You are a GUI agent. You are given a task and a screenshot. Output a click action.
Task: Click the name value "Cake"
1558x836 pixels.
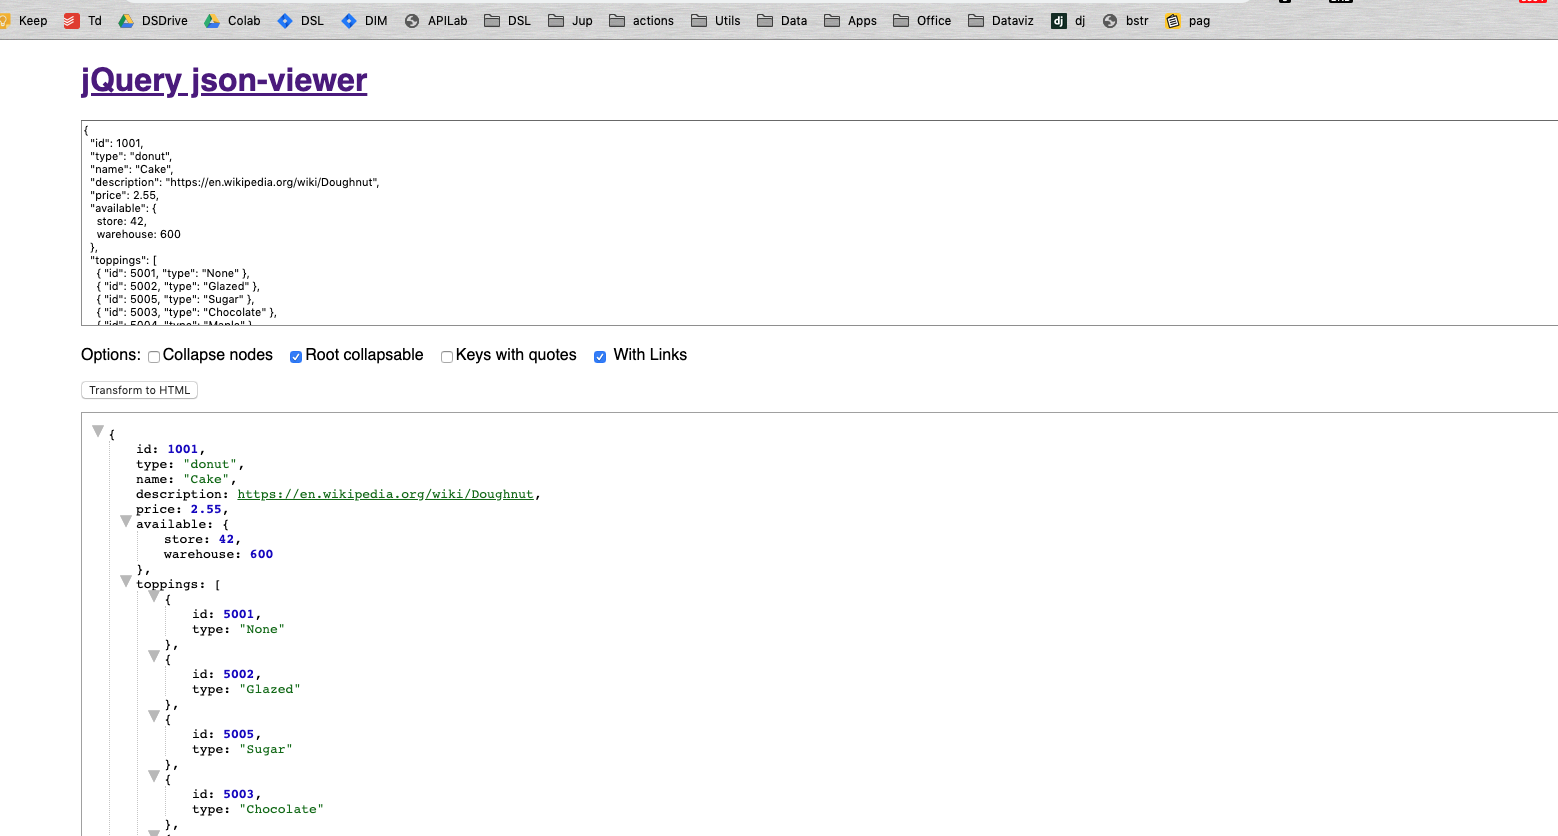coord(206,479)
